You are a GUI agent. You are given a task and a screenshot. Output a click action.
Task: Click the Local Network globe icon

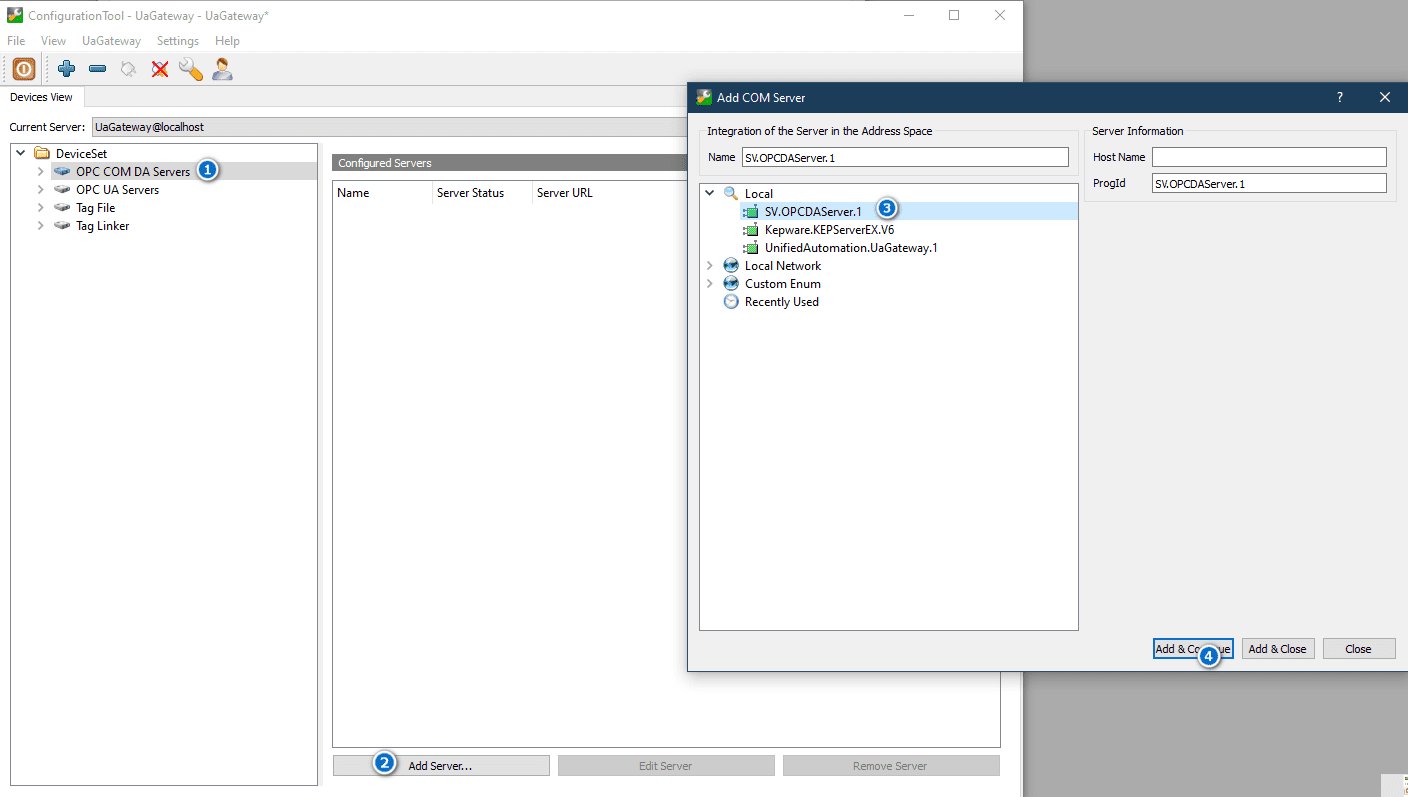(731, 266)
